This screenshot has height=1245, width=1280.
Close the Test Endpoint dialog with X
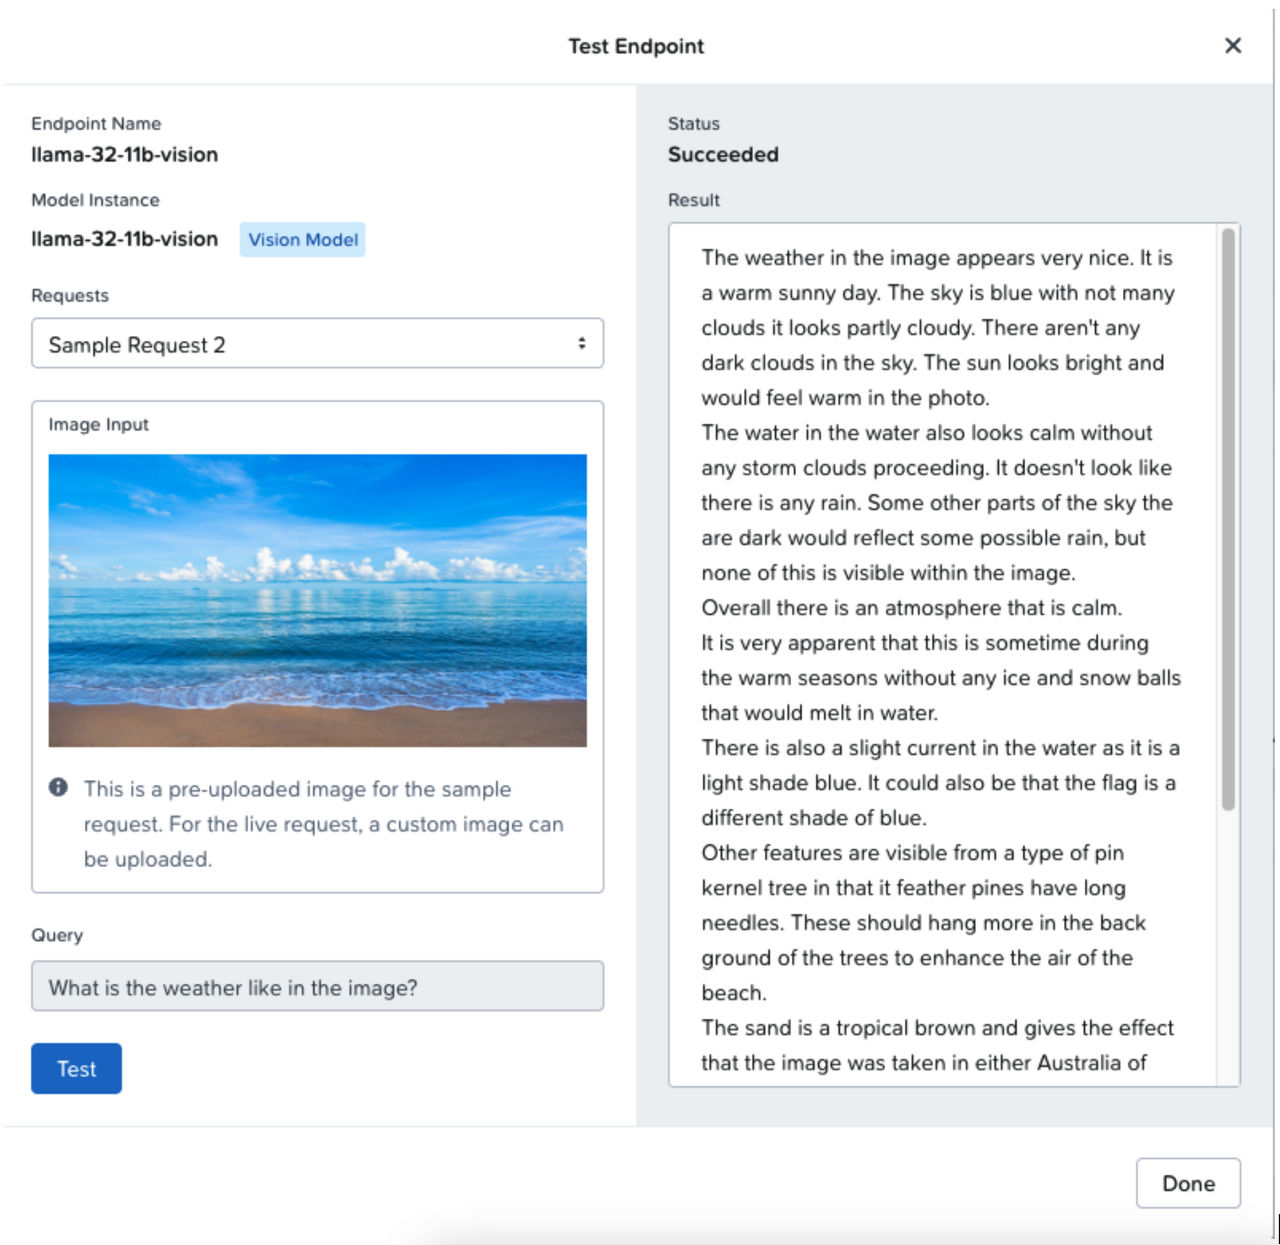(1233, 46)
